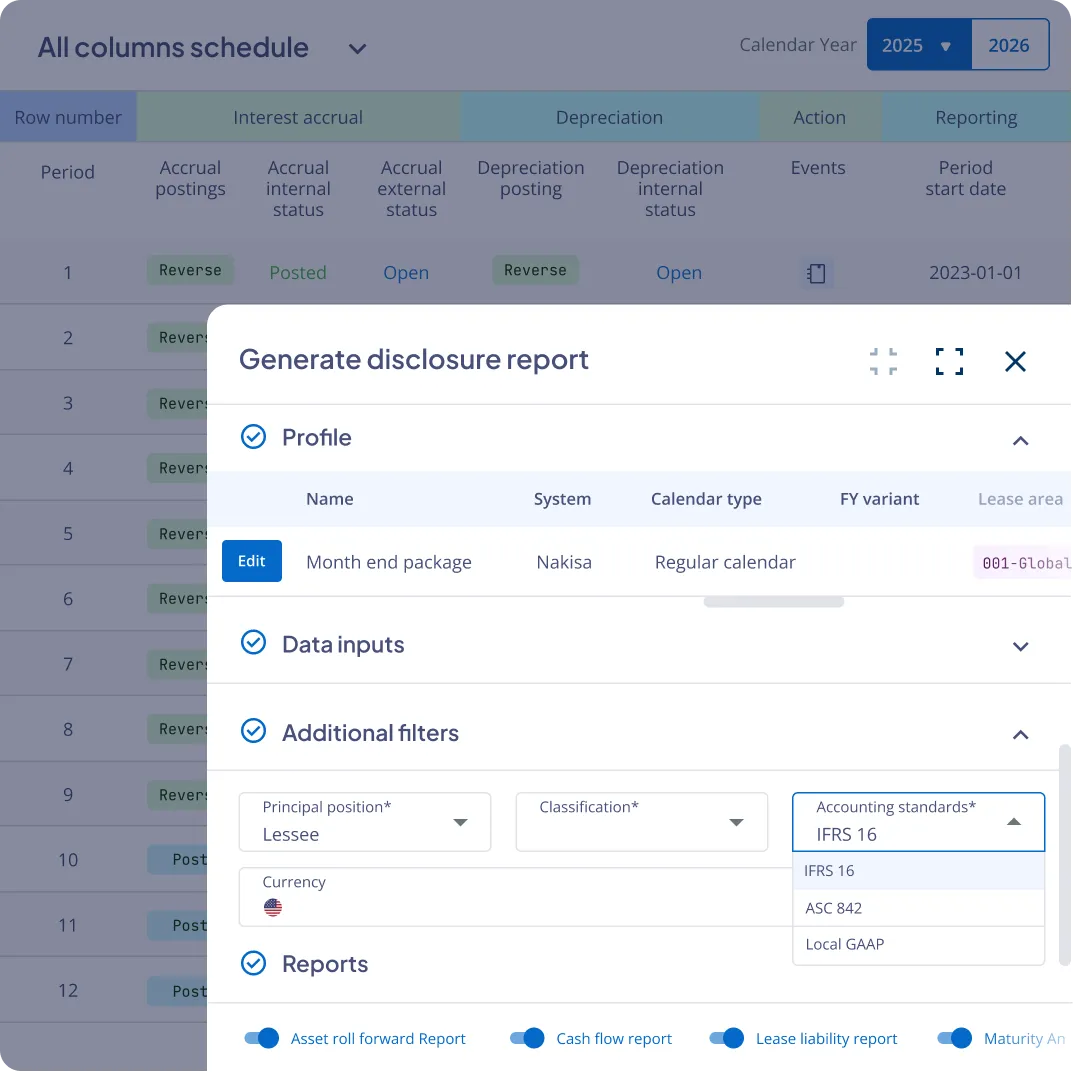The width and height of the screenshot is (1073, 1073).
Task: Click the Action column group header
Action: pyautogui.click(x=819, y=117)
